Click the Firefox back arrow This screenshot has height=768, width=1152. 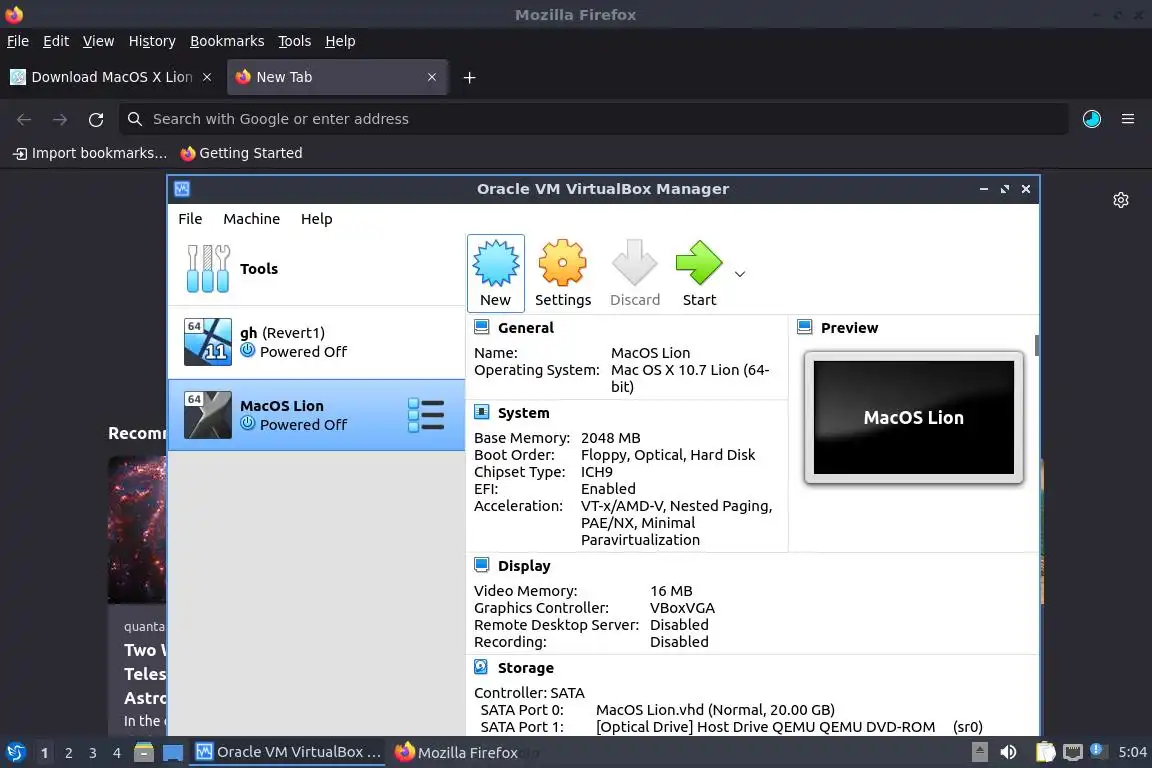coord(24,119)
